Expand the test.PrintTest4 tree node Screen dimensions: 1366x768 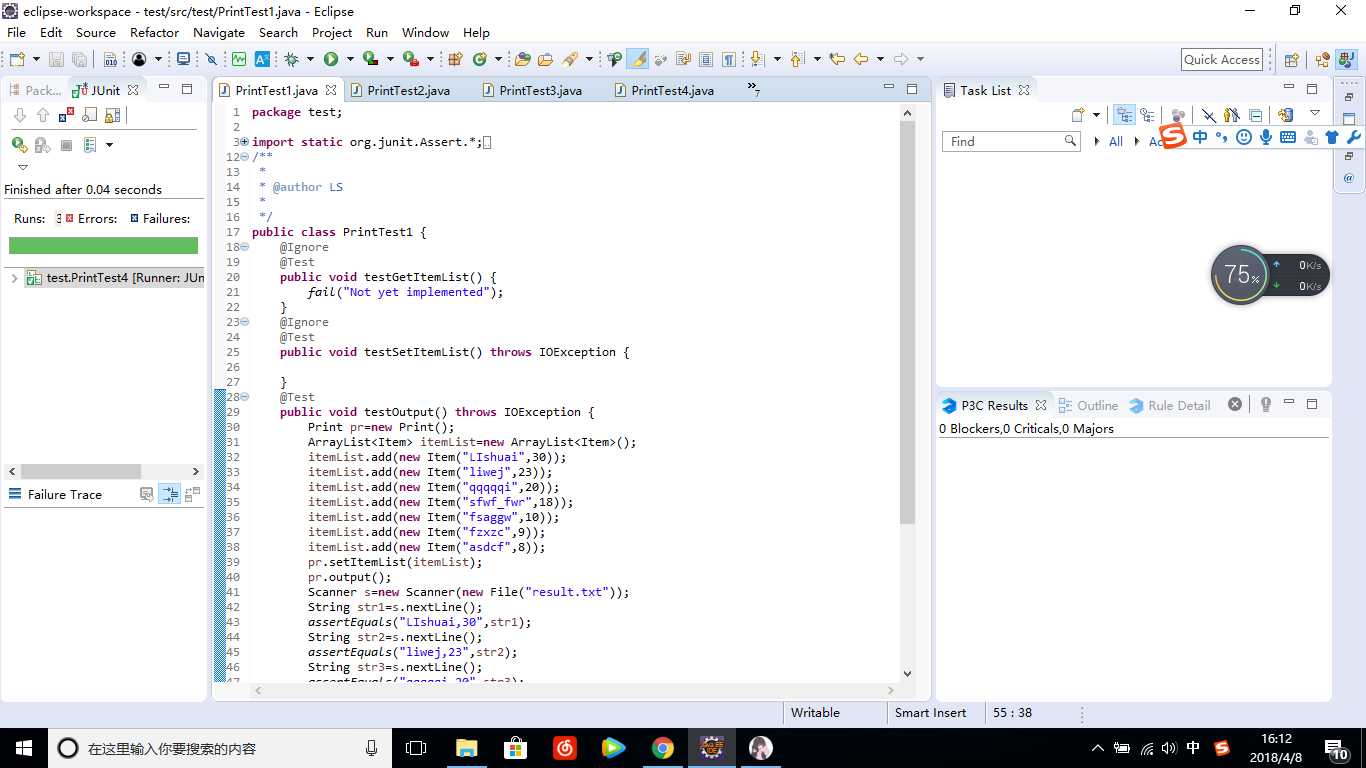point(15,278)
